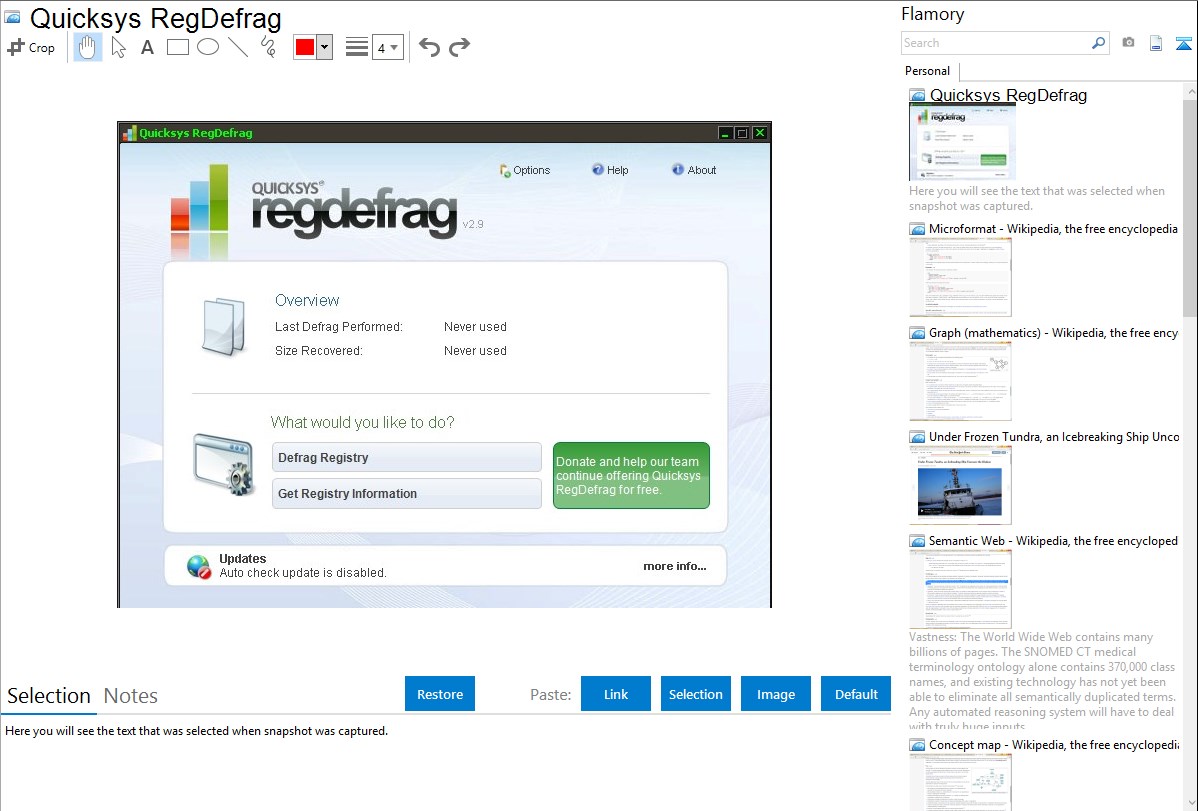Image resolution: width=1198 pixels, height=811 pixels.
Task: Open the line width dropdown showing 4
Action: (x=388, y=47)
